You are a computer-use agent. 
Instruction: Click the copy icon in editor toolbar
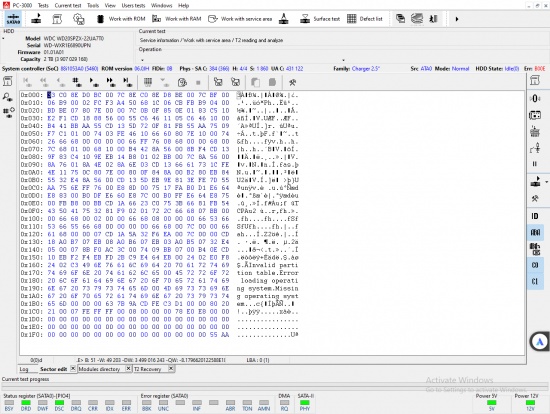(x=255, y=82)
